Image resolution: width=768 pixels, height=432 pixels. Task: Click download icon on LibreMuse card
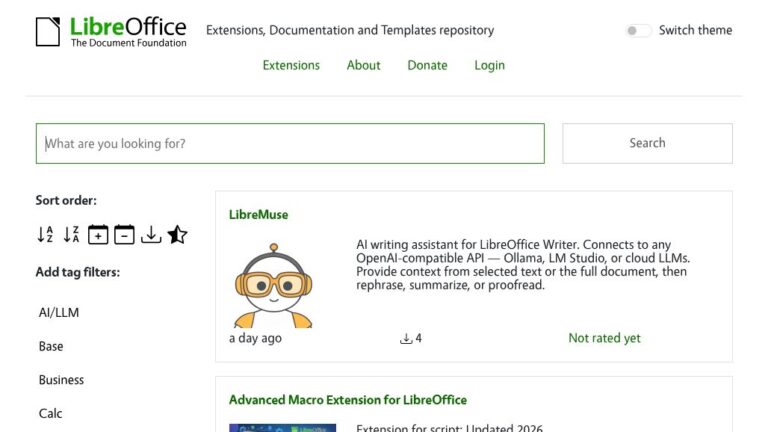click(x=406, y=338)
